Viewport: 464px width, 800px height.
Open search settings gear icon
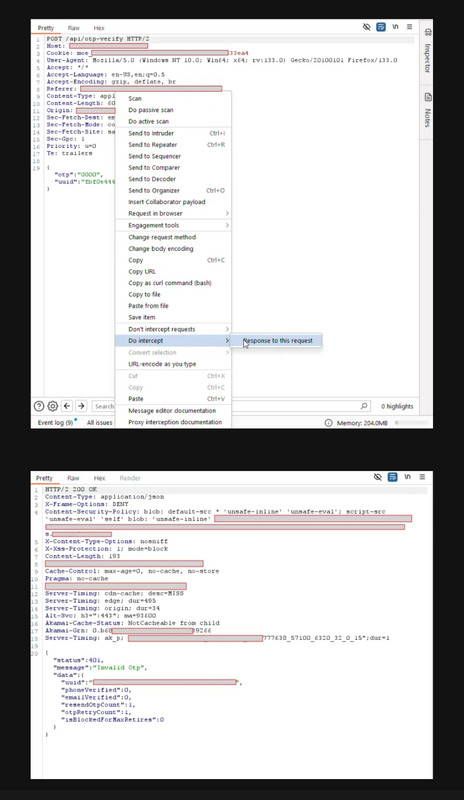53,406
